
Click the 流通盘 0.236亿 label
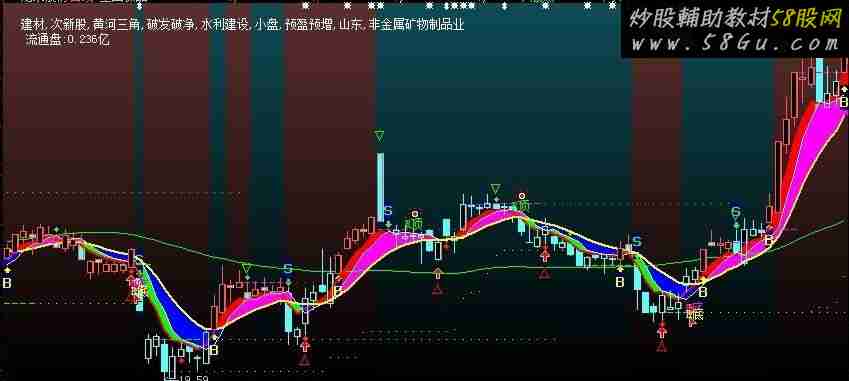coord(67,40)
